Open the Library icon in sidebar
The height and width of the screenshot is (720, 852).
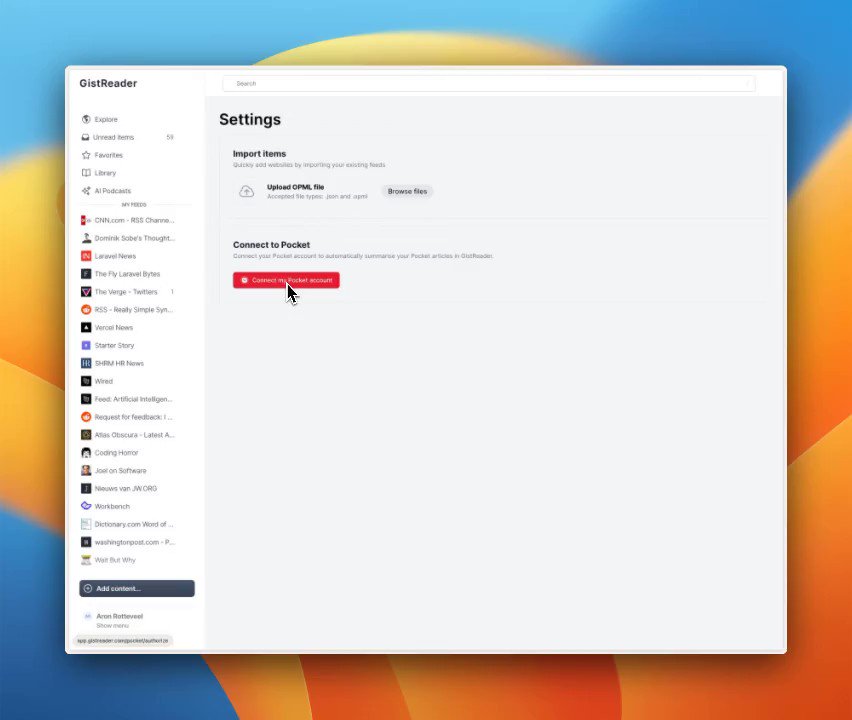[x=87, y=173]
